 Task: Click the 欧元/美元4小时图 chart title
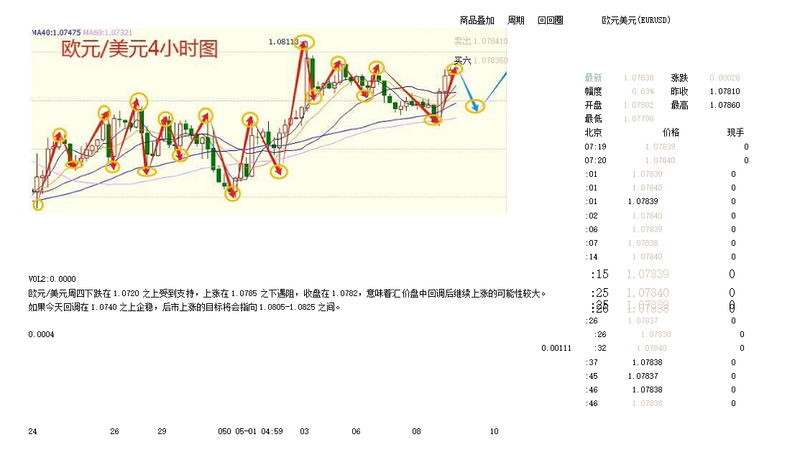coord(139,49)
